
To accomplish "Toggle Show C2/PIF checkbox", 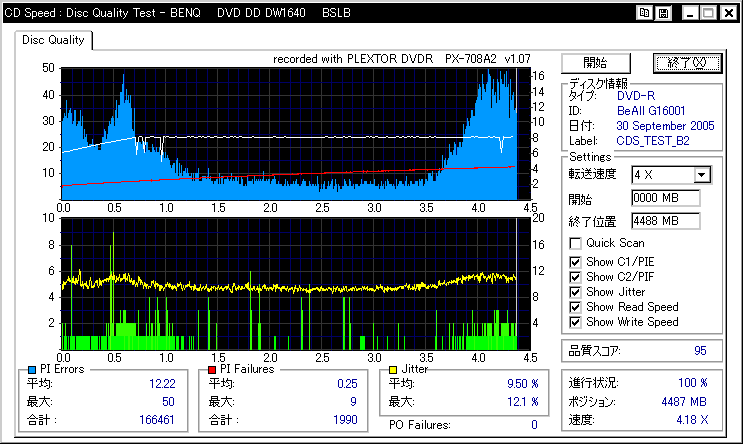I will tap(575, 277).
